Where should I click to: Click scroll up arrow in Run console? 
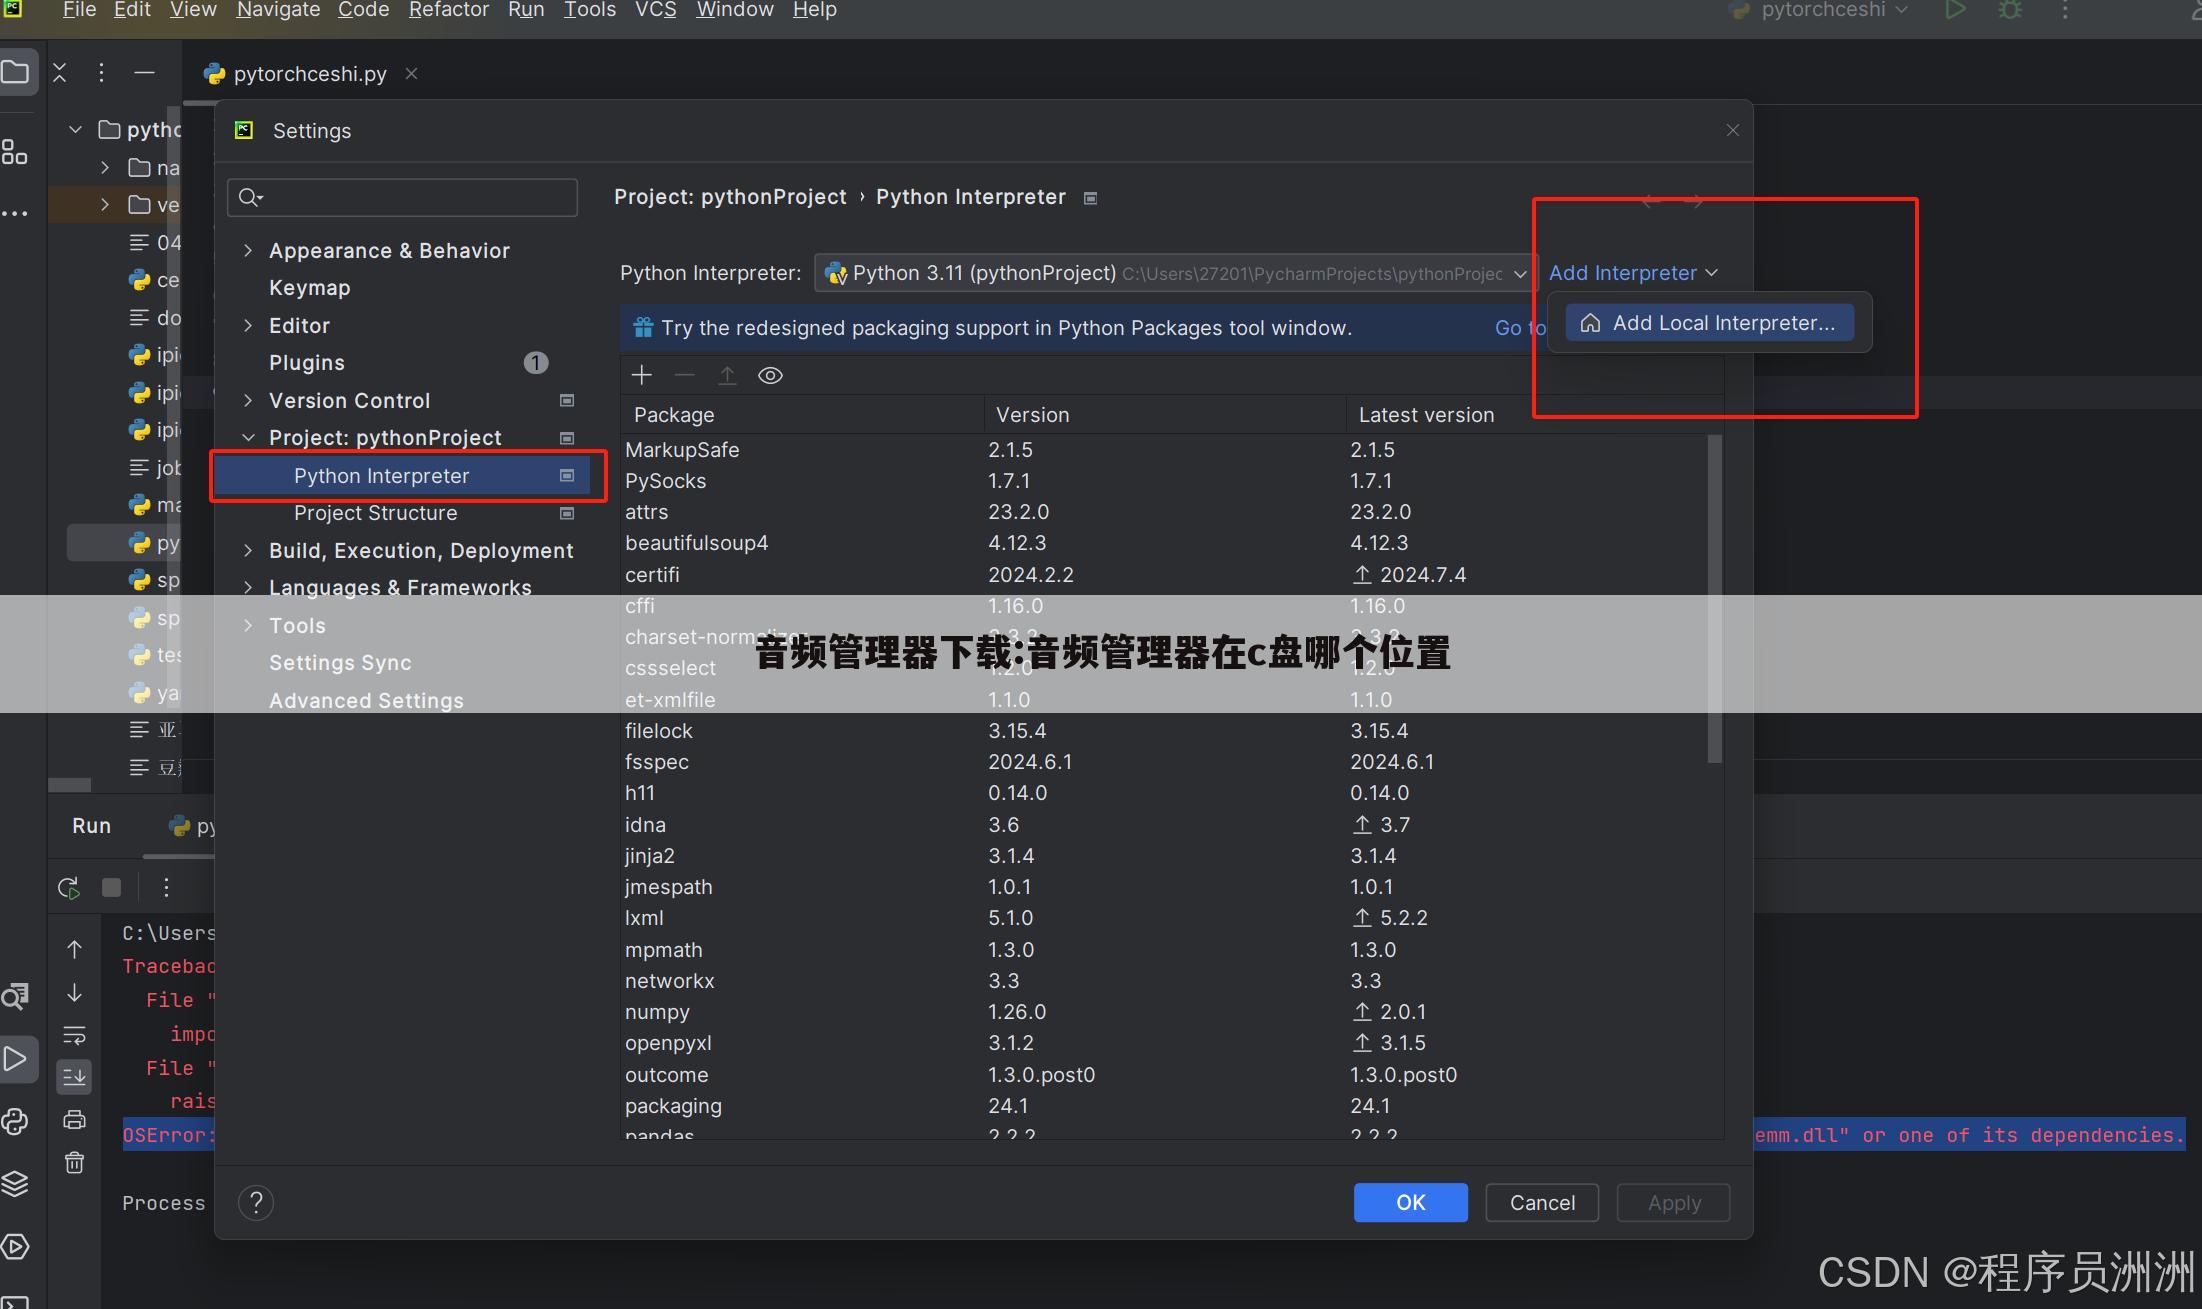point(74,949)
